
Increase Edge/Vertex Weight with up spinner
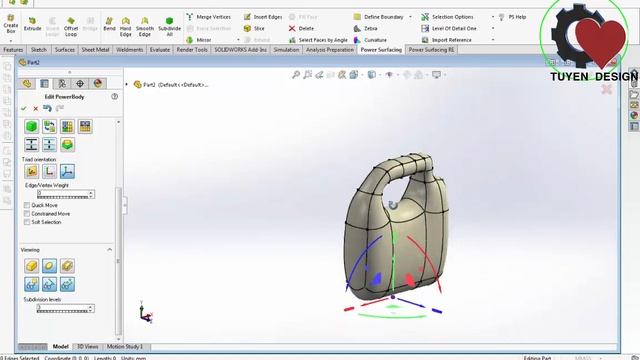[91, 192]
